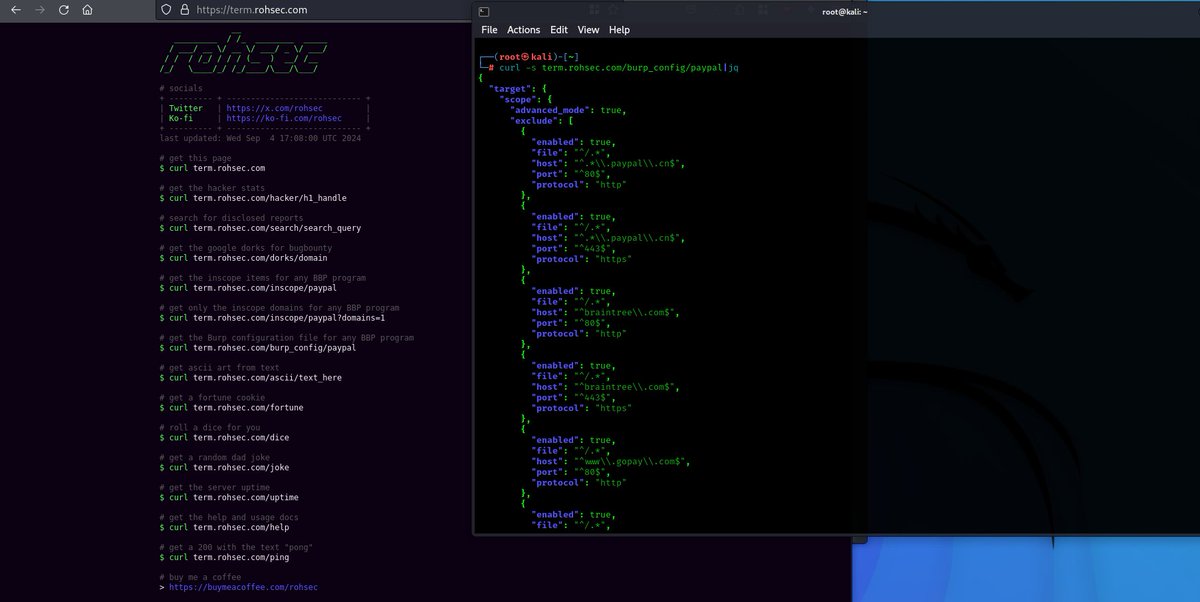Click the '# socials' heading text
This screenshot has height=602, width=1200.
pos(180,88)
